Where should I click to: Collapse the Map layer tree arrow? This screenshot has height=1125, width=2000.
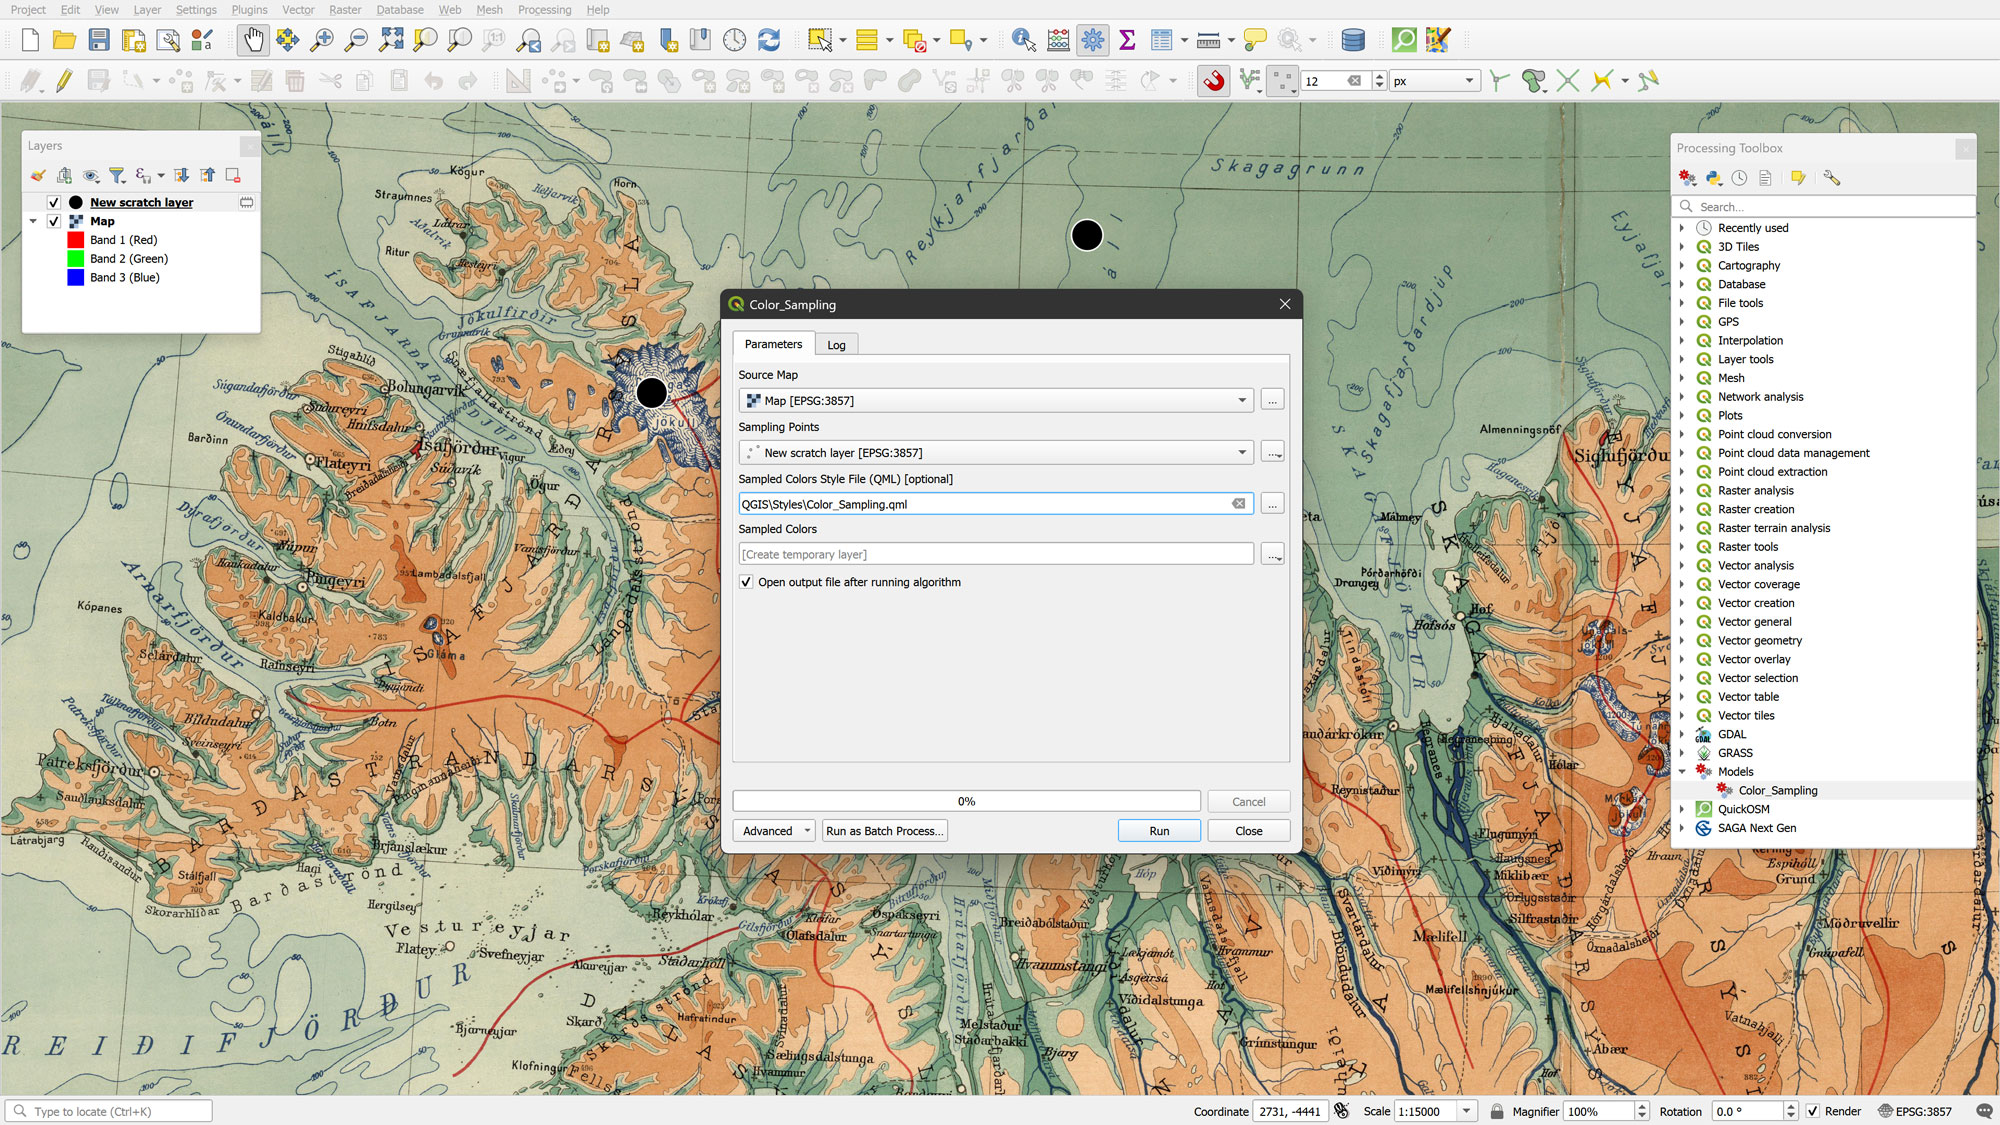33,221
